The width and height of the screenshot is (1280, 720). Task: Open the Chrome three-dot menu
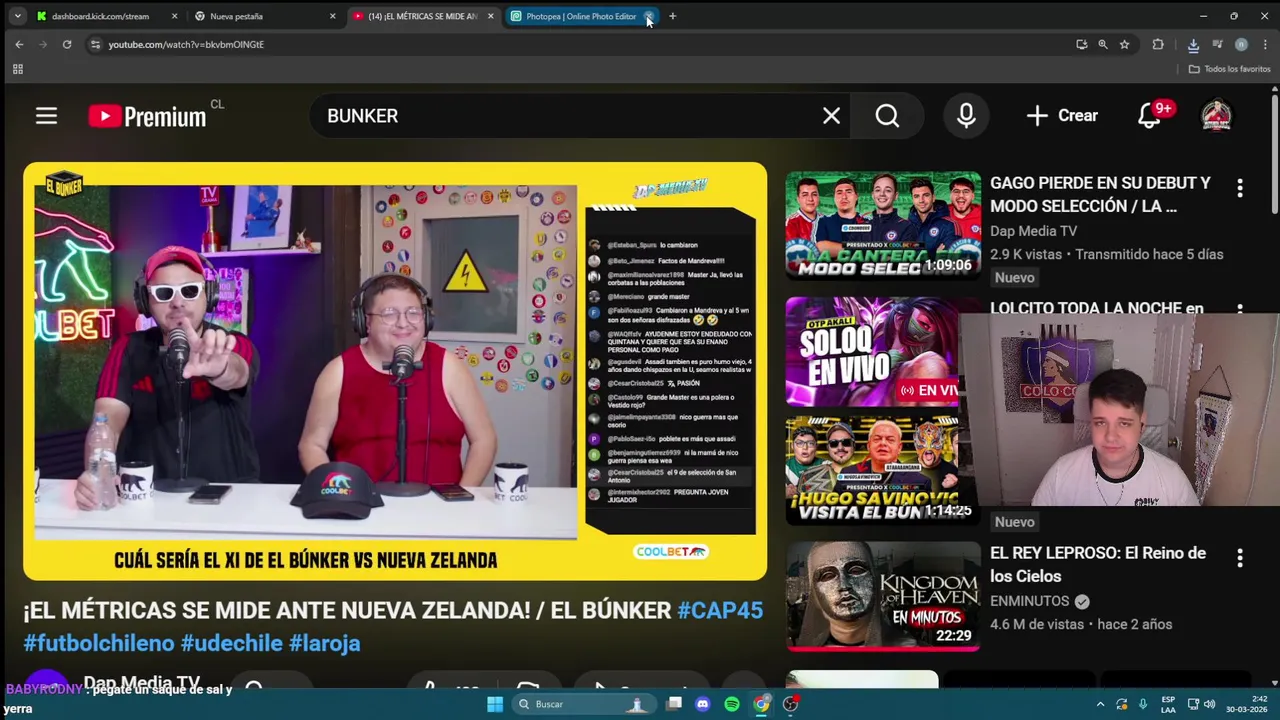coord(1265,44)
